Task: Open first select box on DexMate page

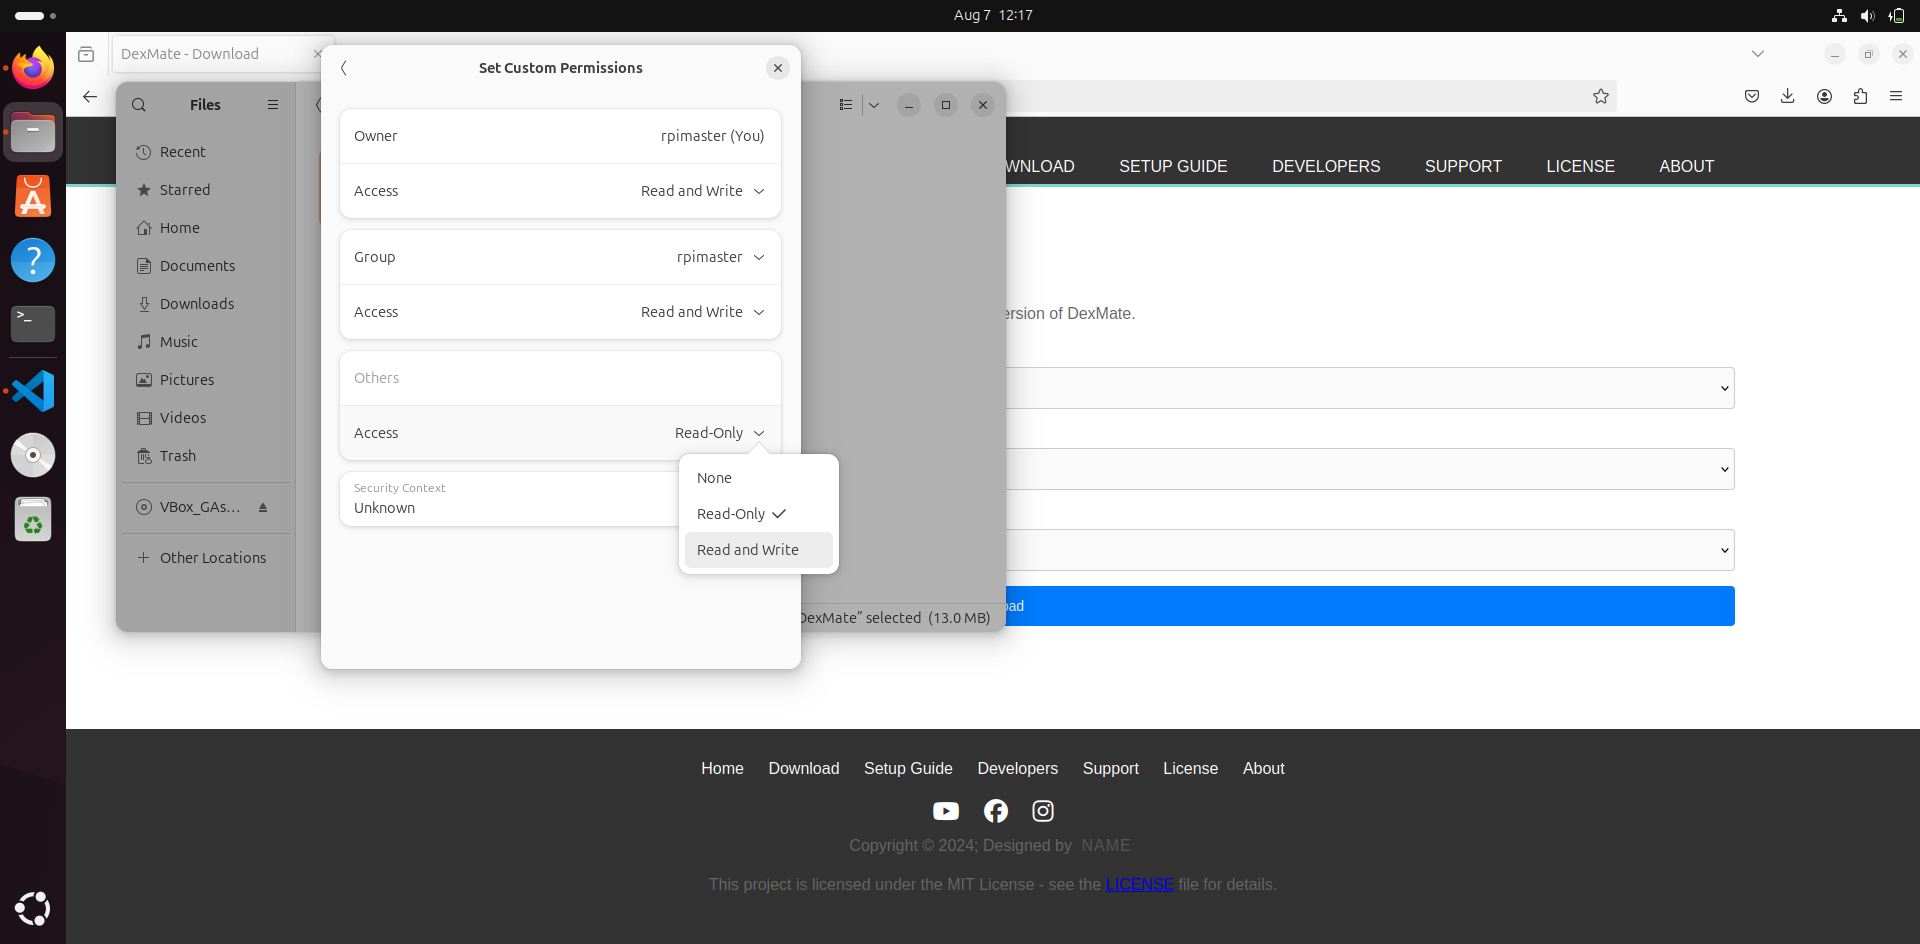Action: (x=1370, y=388)
